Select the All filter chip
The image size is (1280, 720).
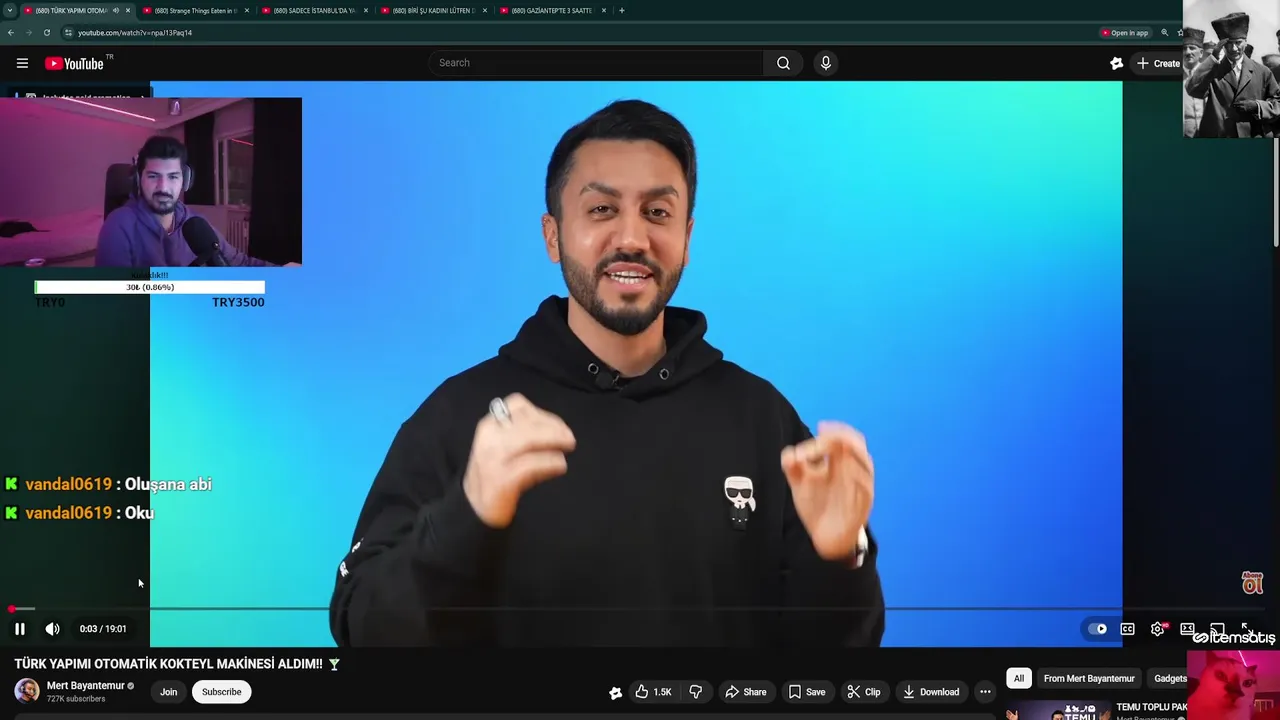(1019, 678)
